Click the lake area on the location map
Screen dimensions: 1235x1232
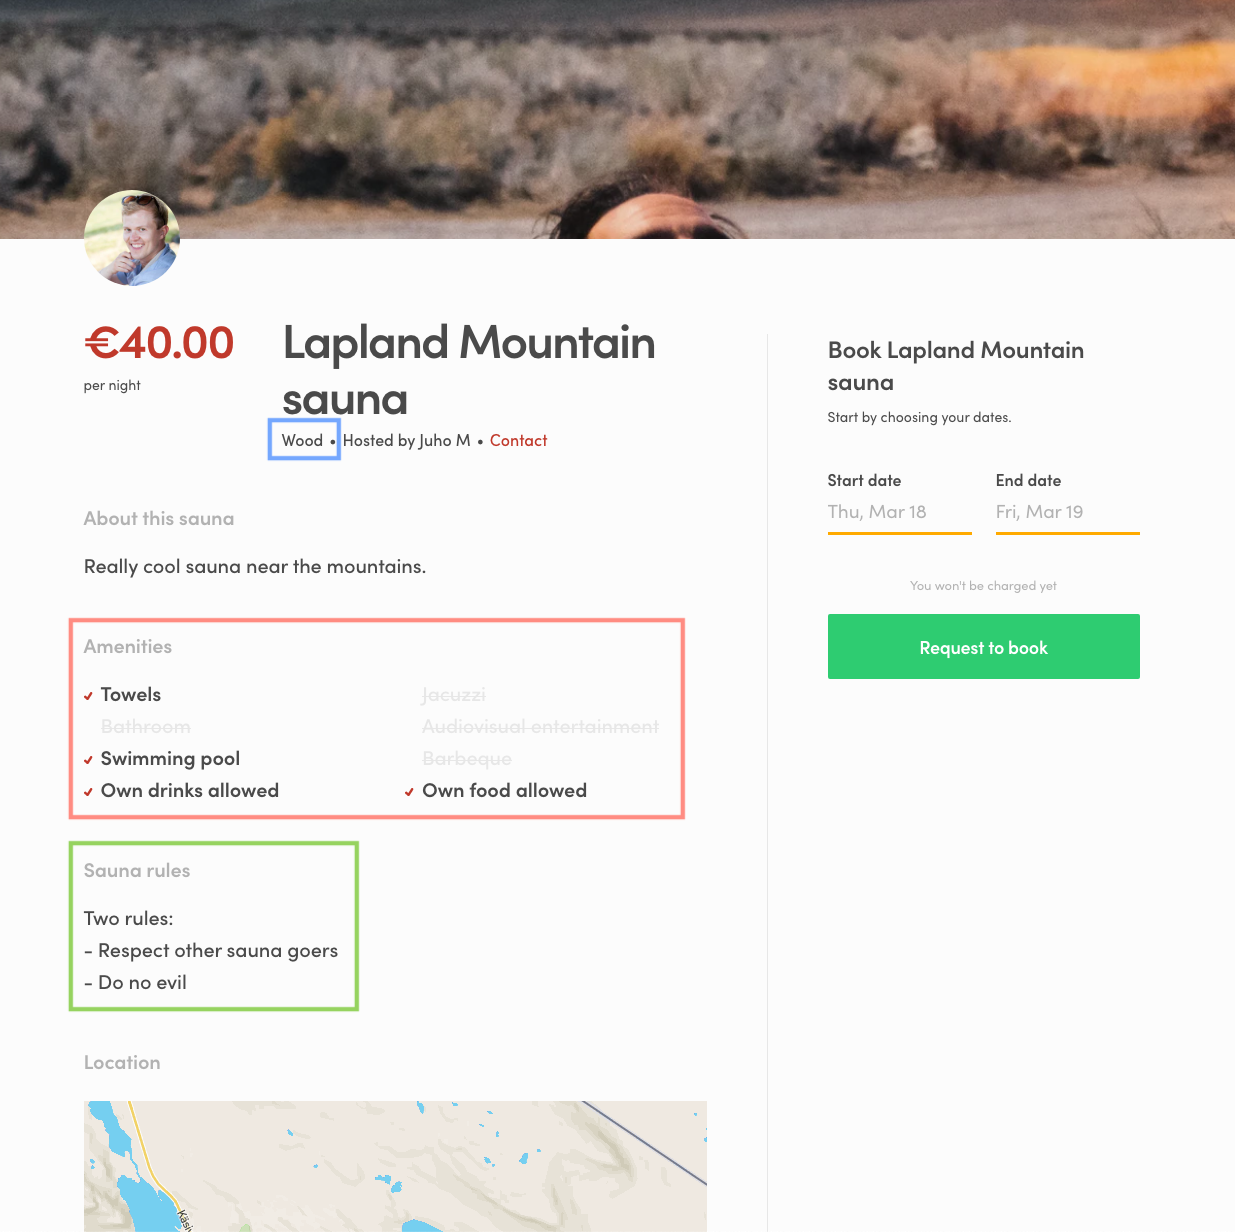140,1200
